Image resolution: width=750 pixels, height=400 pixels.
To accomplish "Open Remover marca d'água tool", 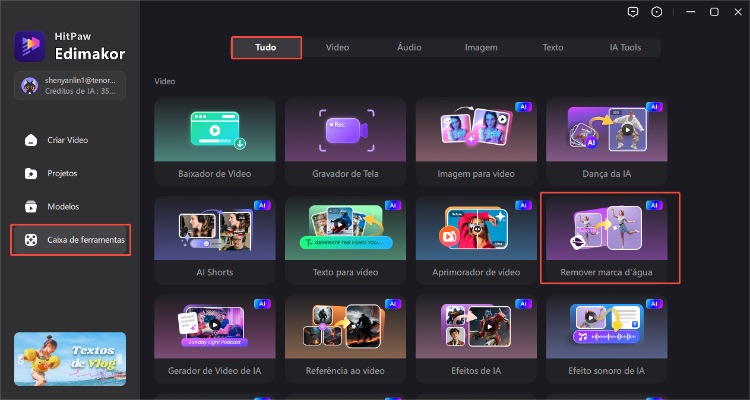I will pos(609,238).
